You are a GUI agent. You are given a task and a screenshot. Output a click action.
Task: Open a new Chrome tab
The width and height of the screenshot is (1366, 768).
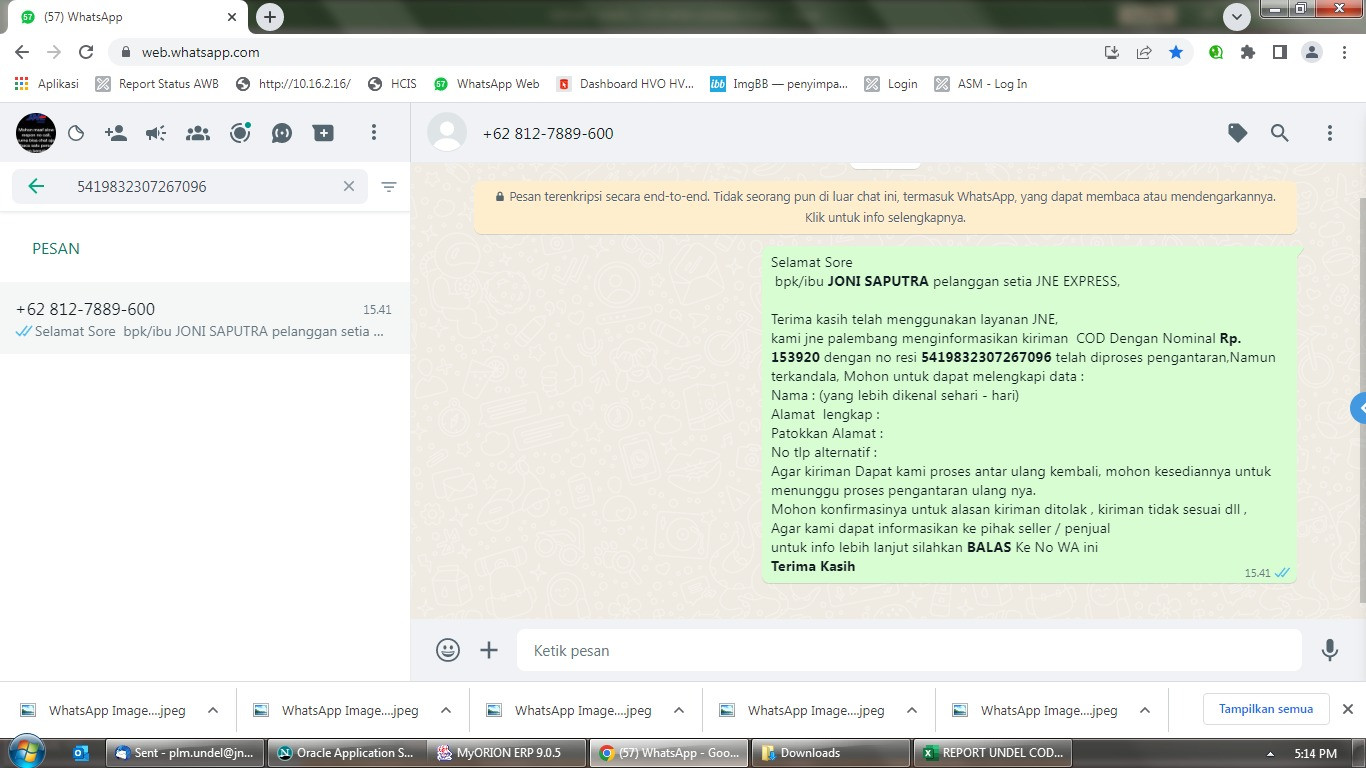tap(269, 16)
